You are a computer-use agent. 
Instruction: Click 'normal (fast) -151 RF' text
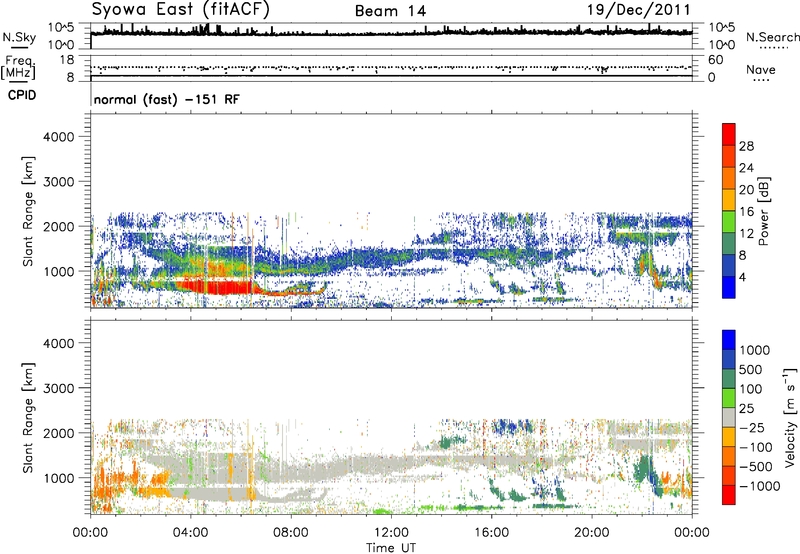pyautogui.click(x=166, y=99)
